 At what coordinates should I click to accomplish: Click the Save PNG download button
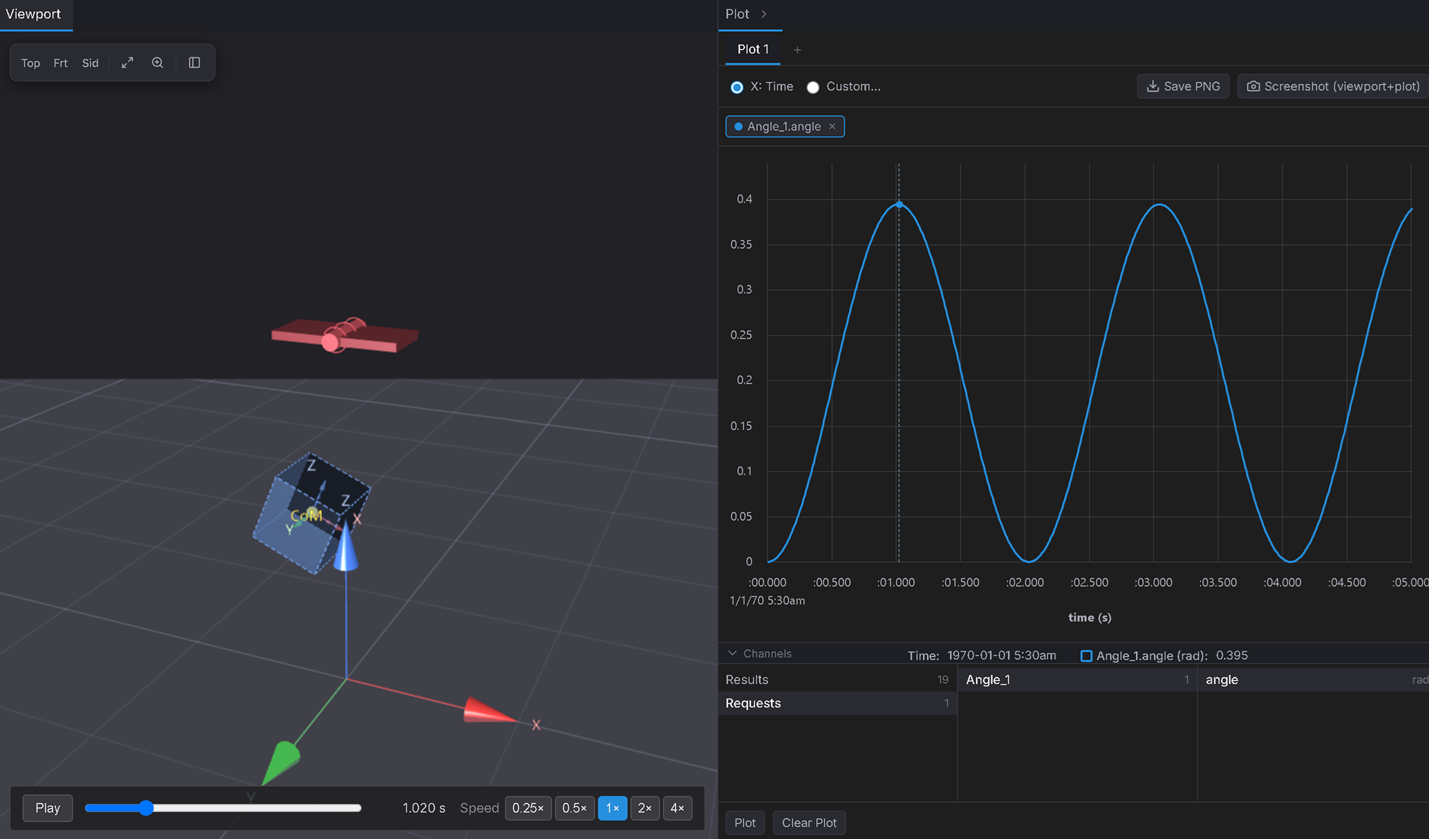(x=1183, y=87)
